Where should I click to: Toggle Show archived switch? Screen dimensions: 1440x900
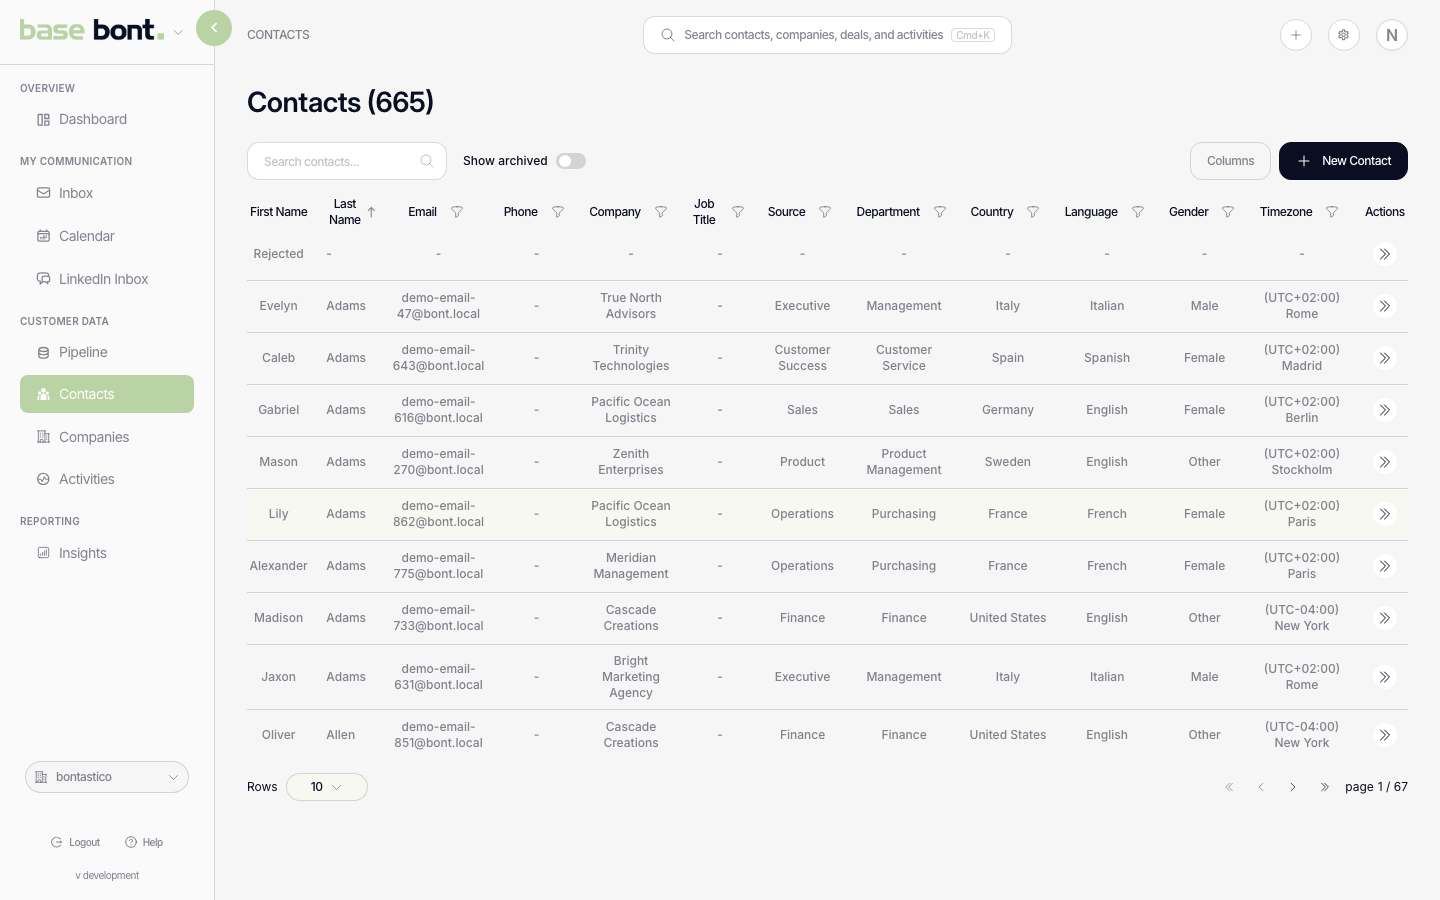[571, 161]
